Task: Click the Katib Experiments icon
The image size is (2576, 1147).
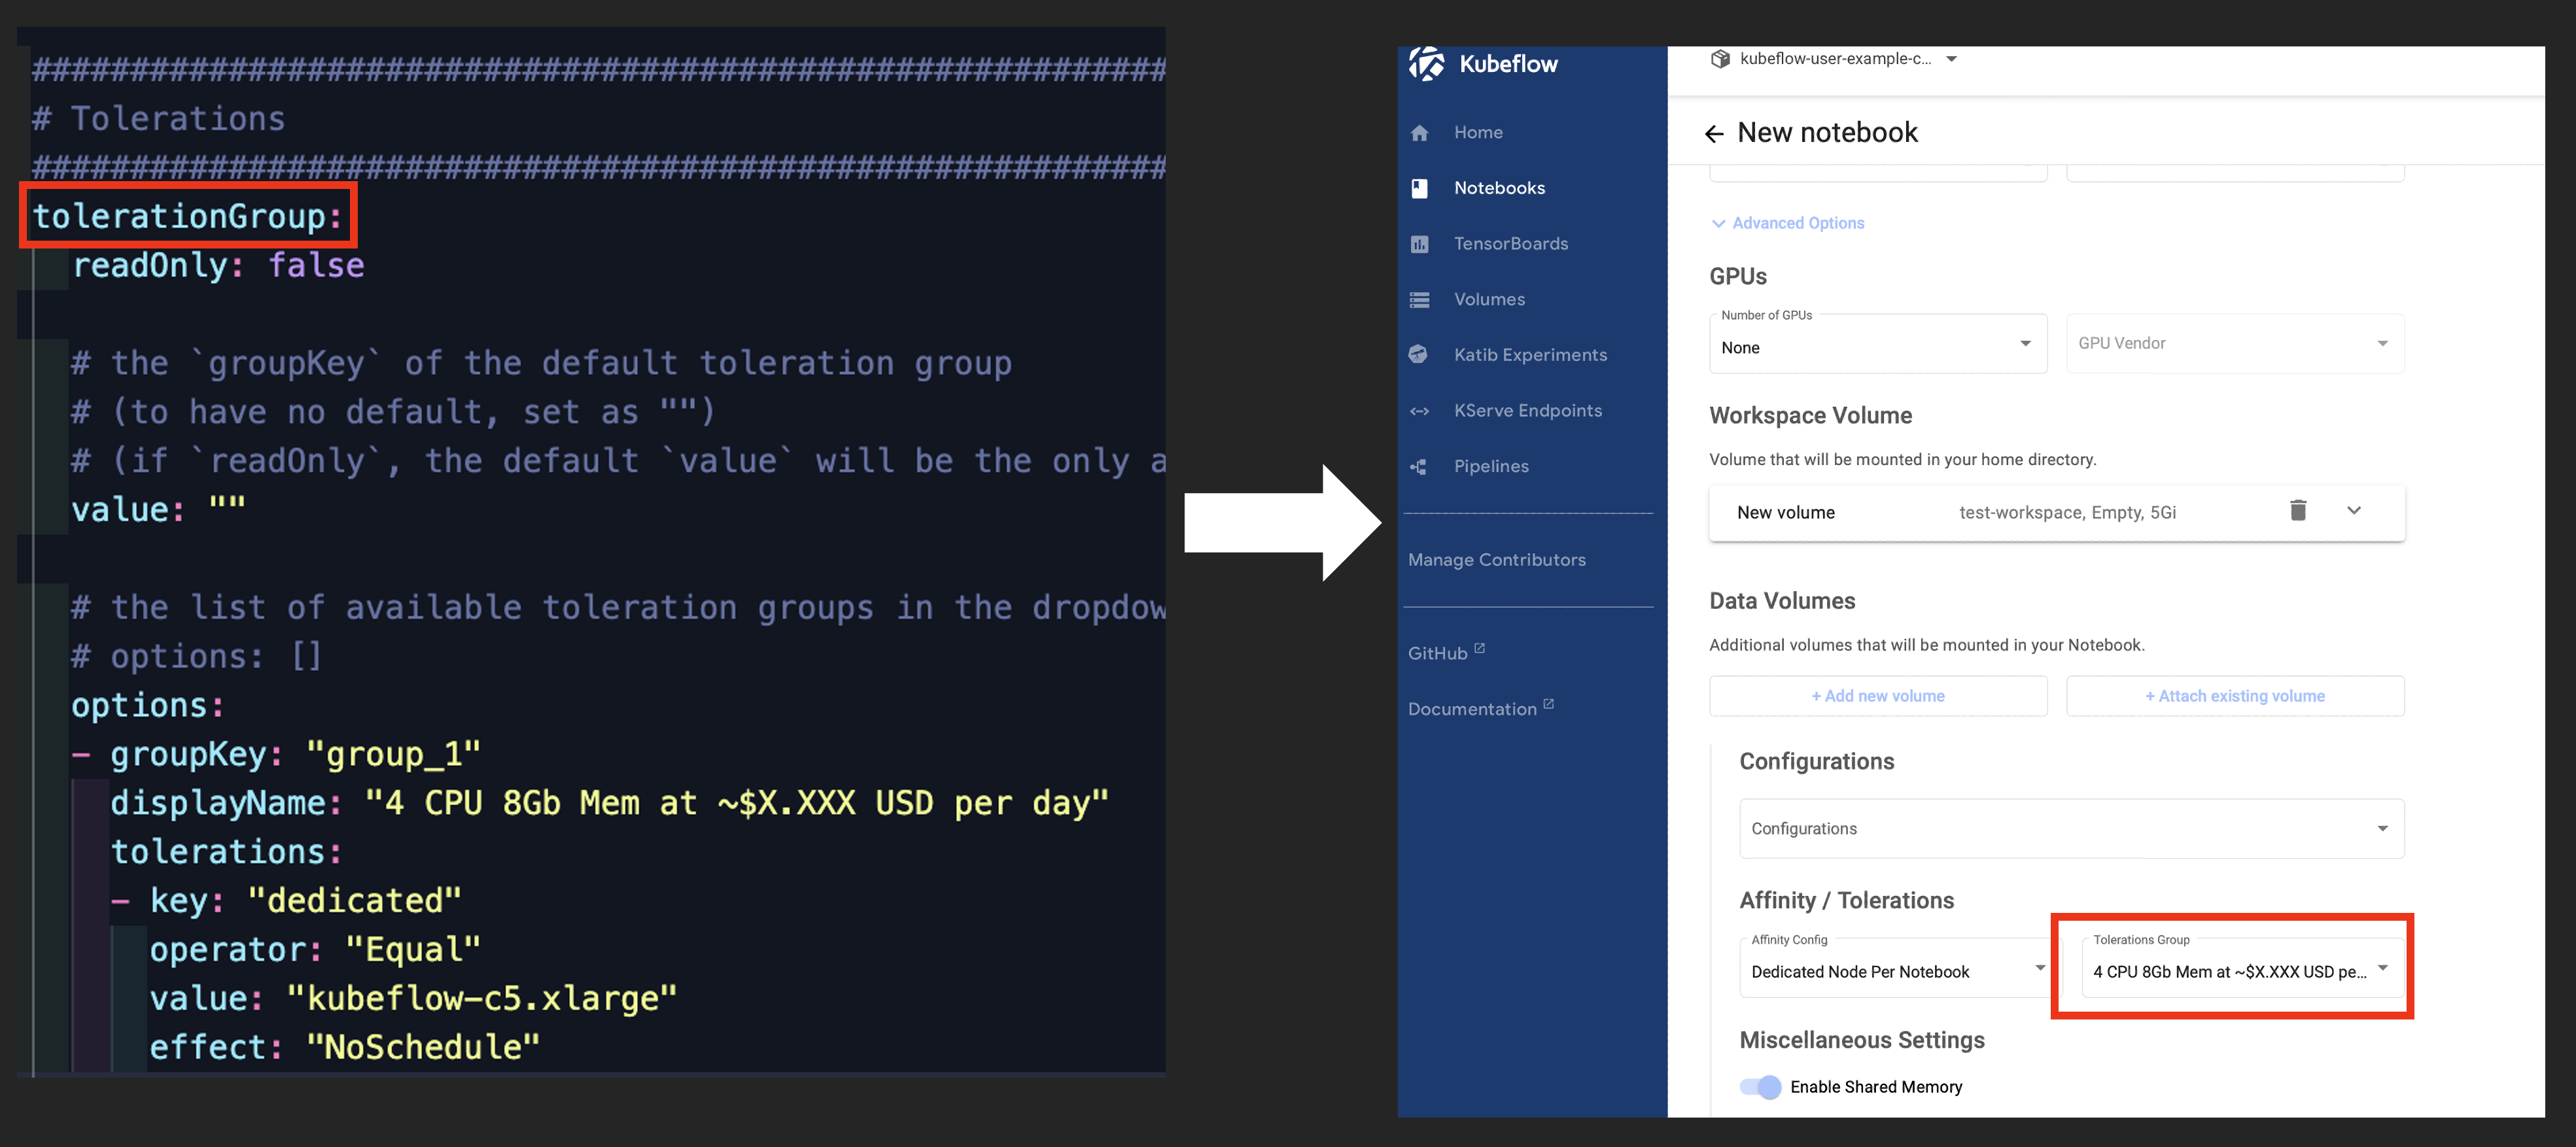Action: pos(1418,355)
